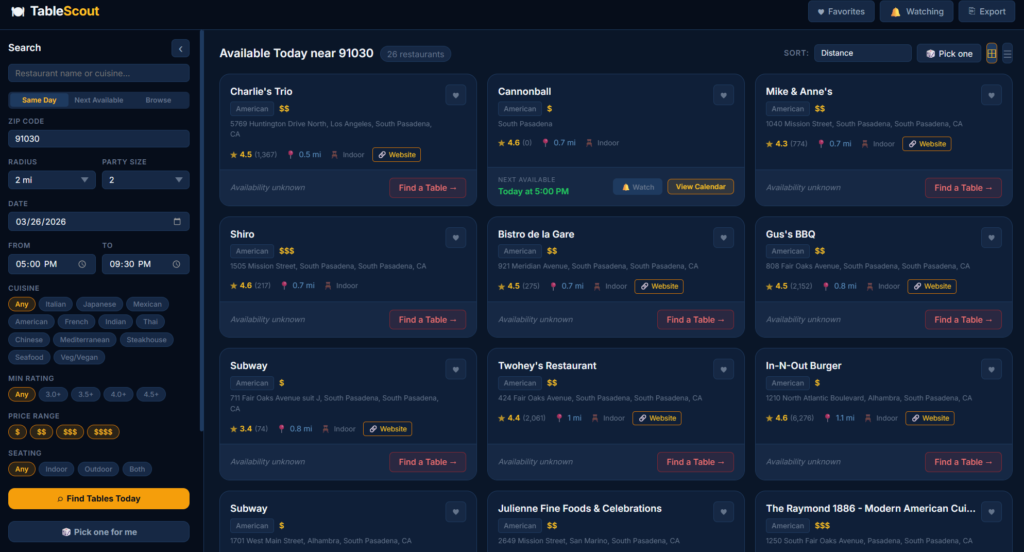Open the Radius dropdown
1024x552 pixels.
tap(52, 180)
